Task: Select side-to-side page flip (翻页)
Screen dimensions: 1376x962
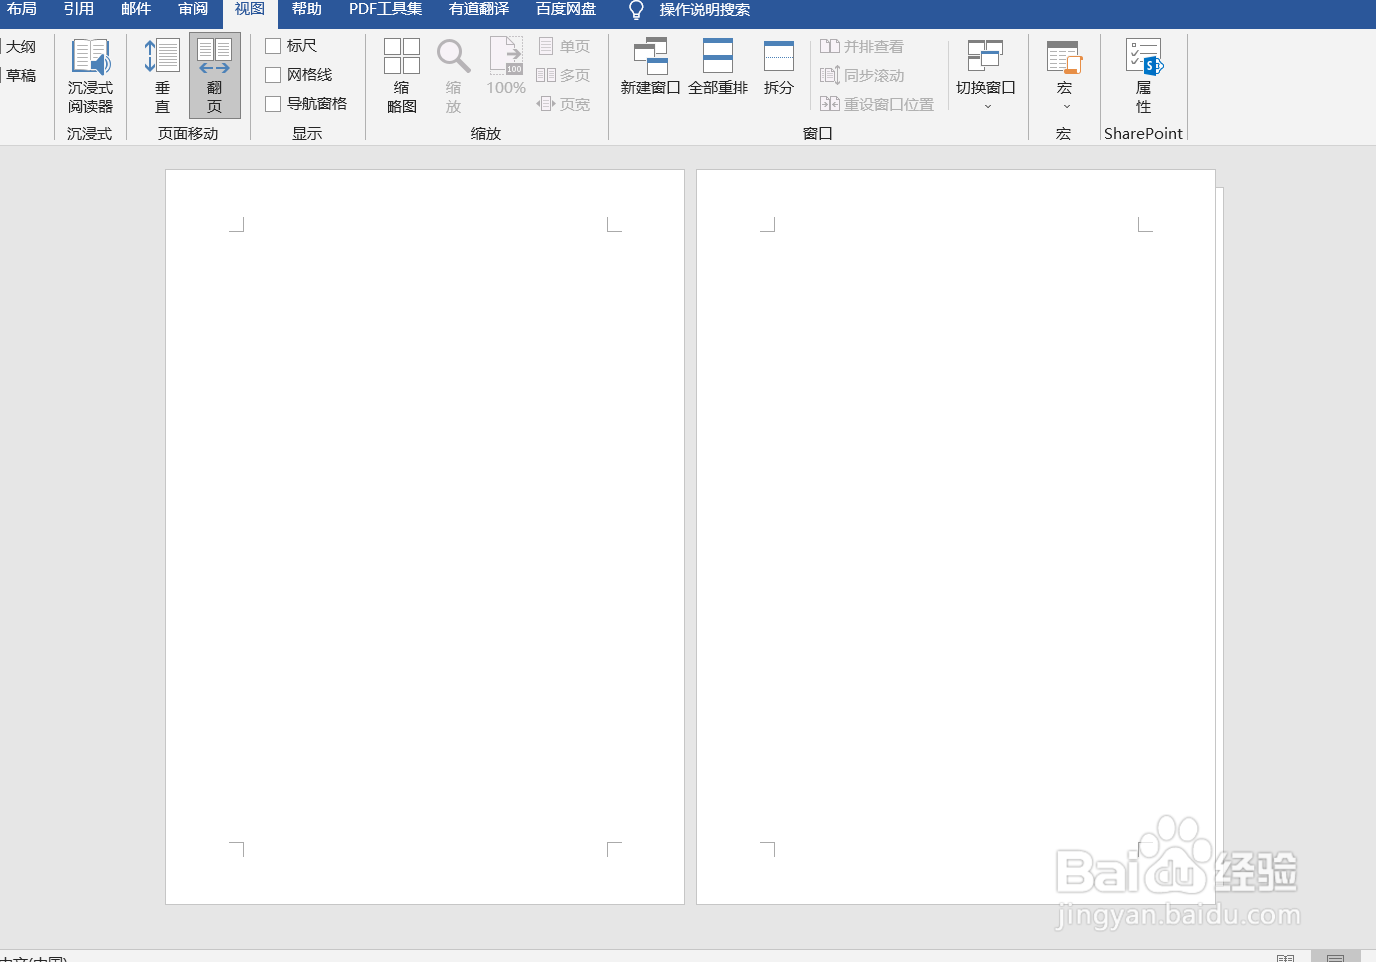Action: 214,76
